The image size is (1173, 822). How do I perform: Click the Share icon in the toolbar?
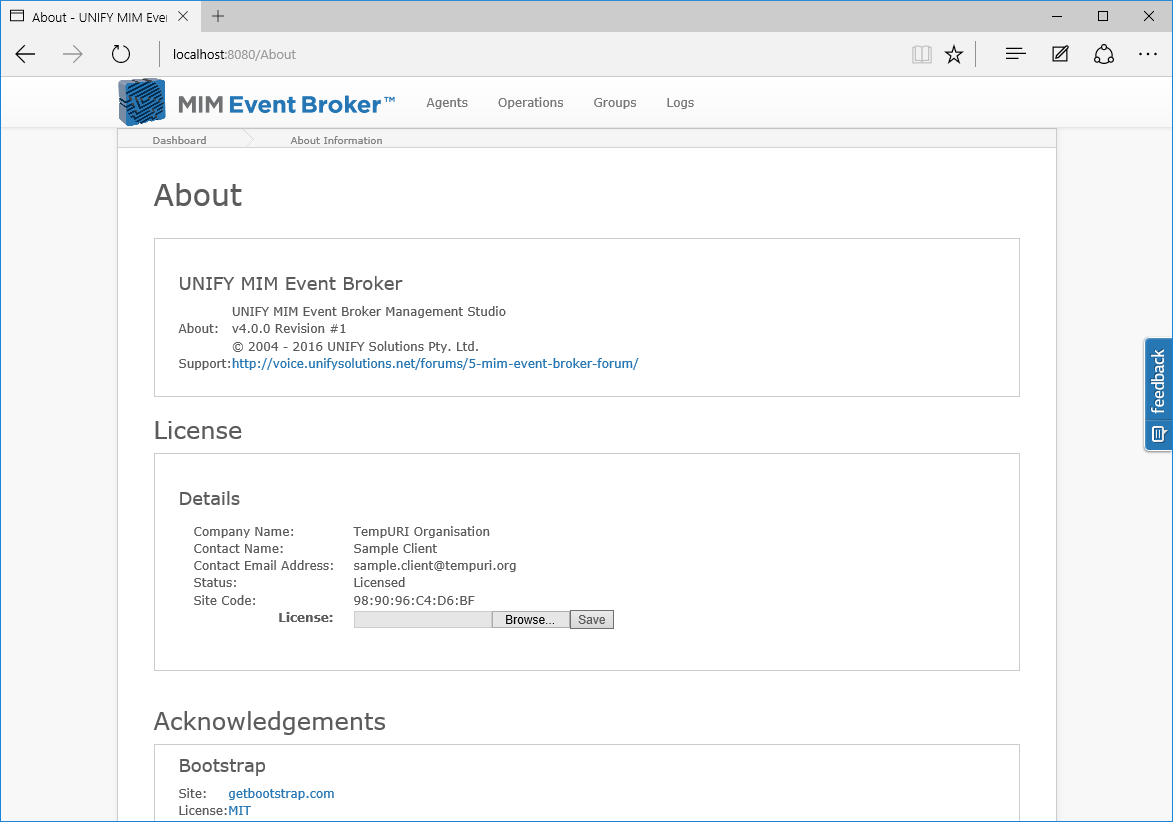point(1104,54)
